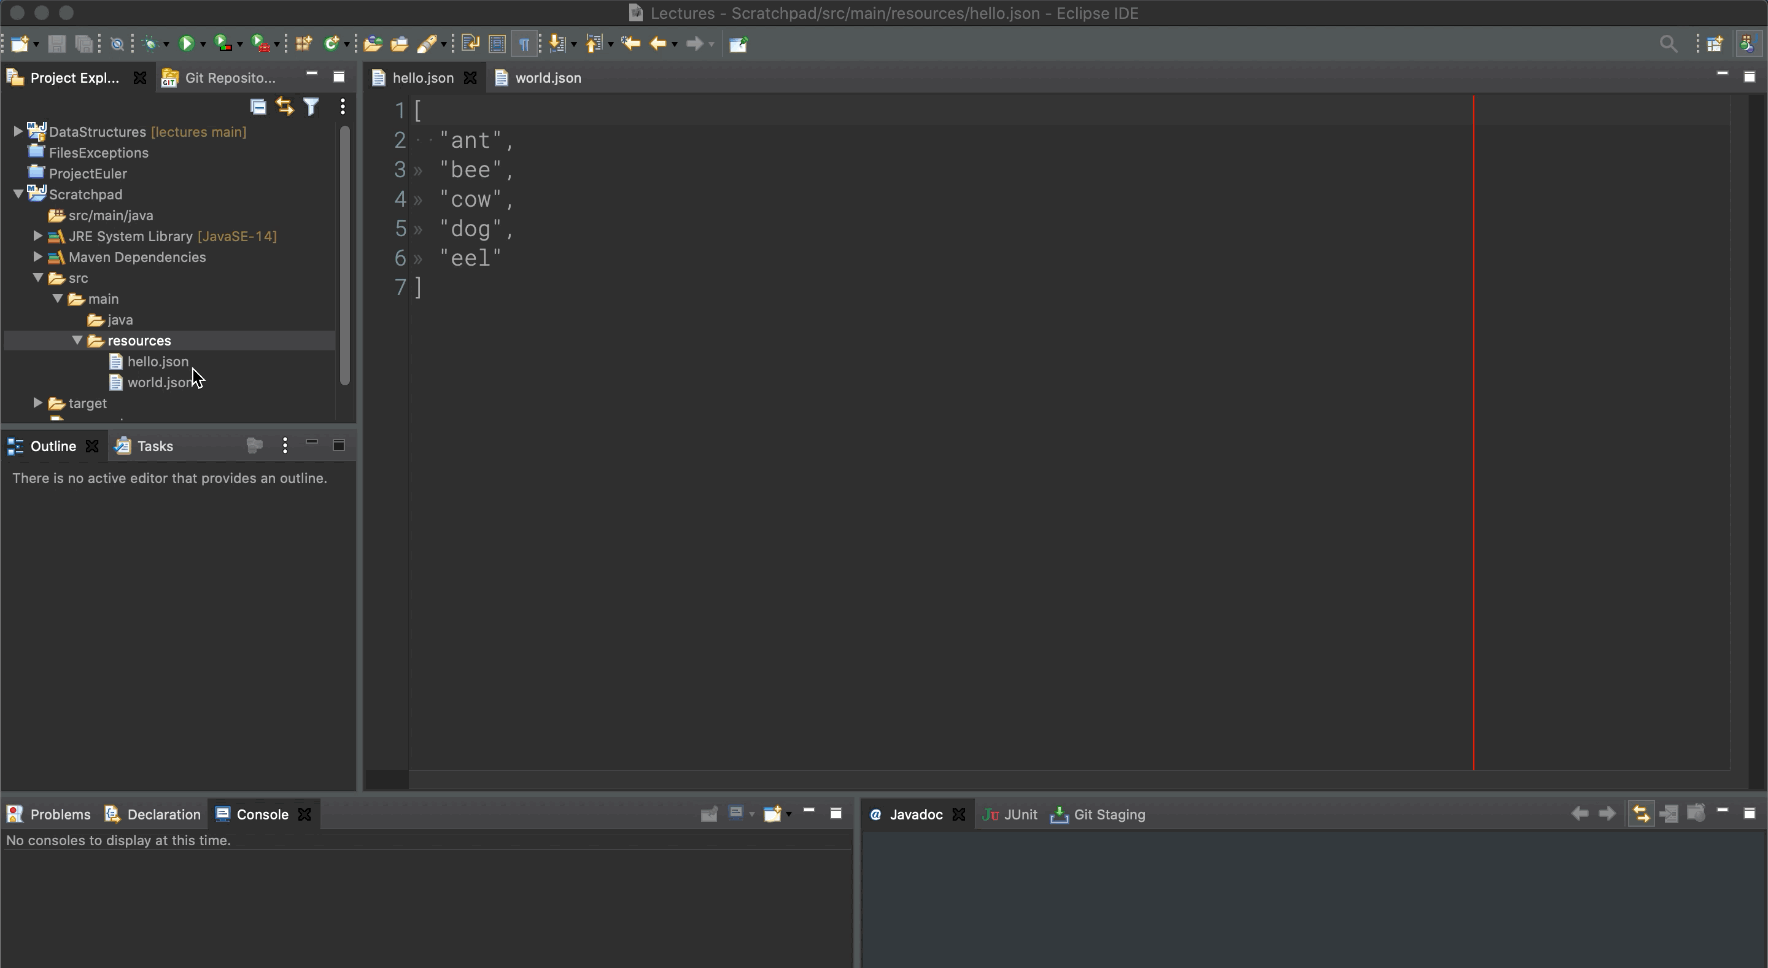
Task: Toggle Block Selection Mode
Action: coord(497,44)
